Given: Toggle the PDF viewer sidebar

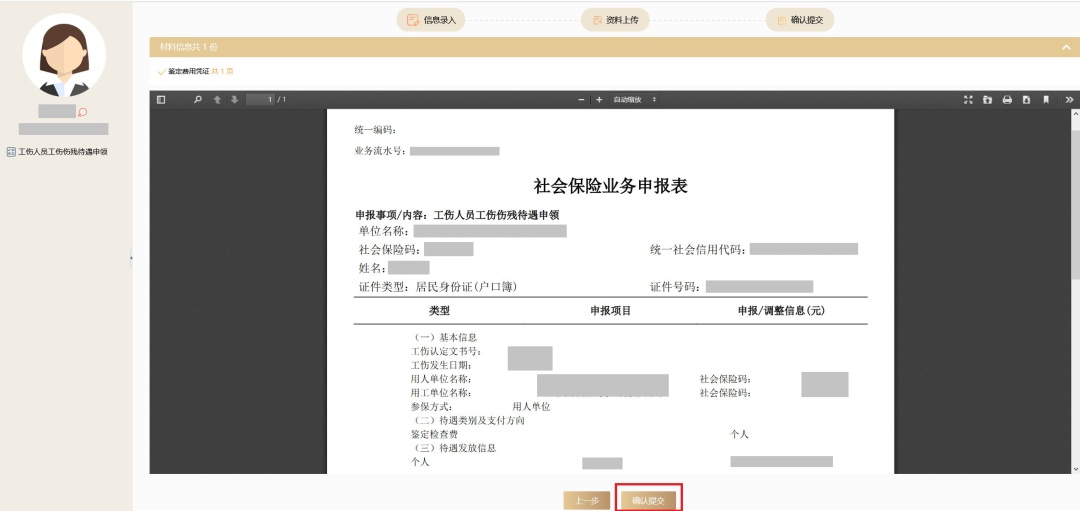Looking at the screenshot, I should [161, 100].
